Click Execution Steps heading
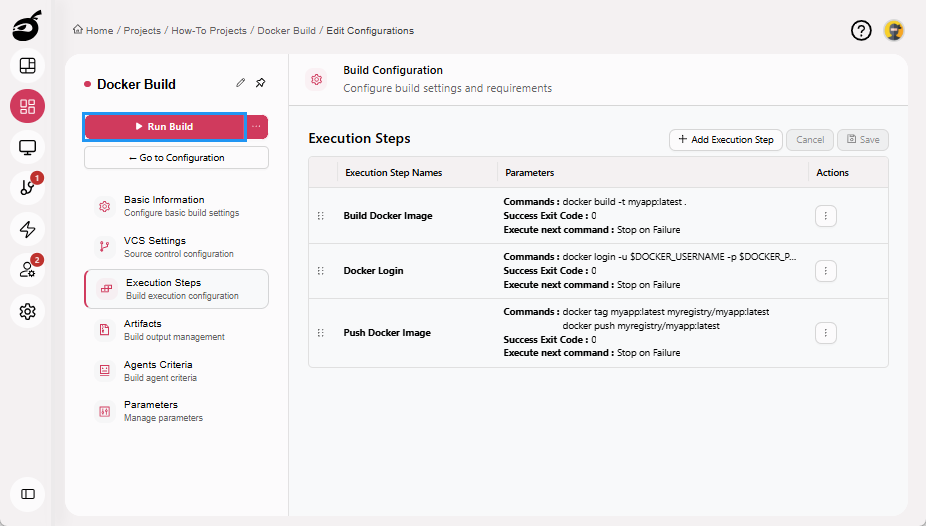 click(359, 138)
